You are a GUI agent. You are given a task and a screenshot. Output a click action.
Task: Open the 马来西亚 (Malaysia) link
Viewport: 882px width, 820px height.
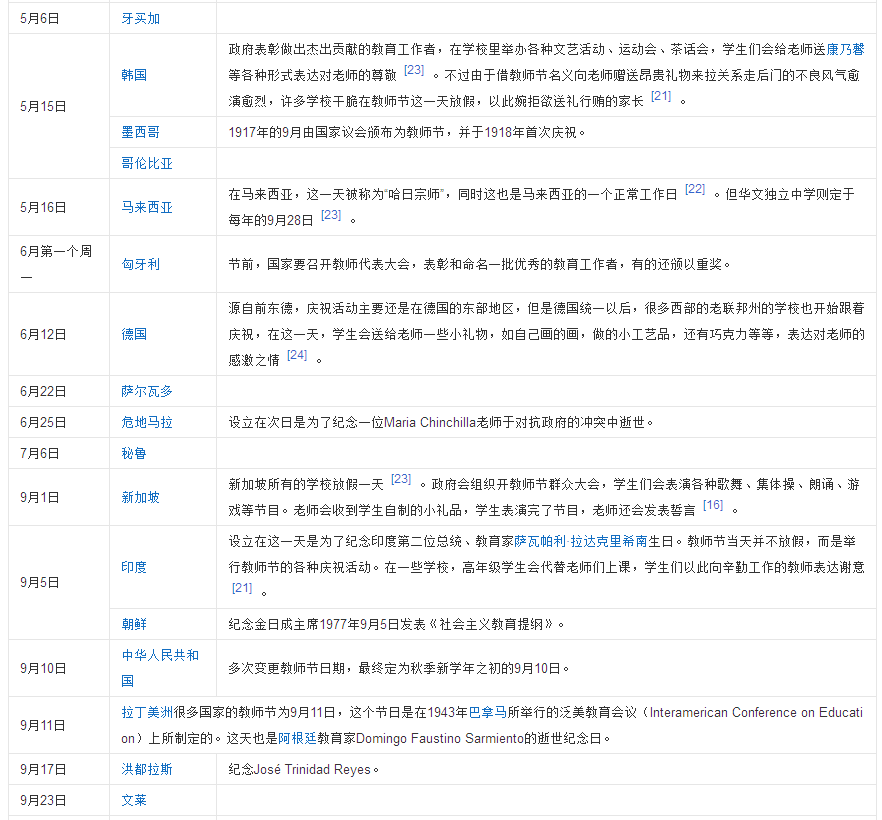147,208
